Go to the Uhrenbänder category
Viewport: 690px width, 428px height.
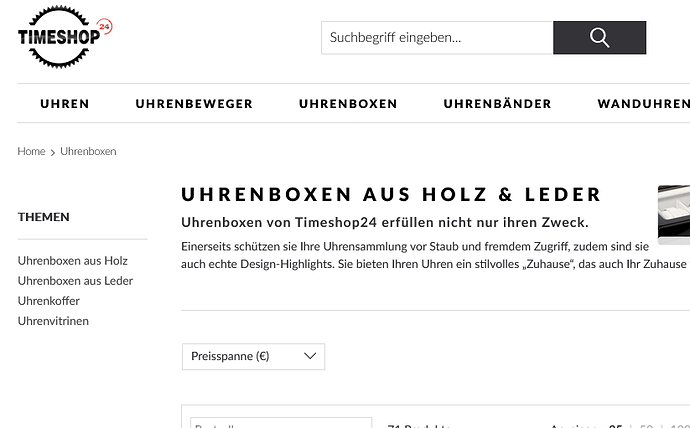(x=497, y=104)
